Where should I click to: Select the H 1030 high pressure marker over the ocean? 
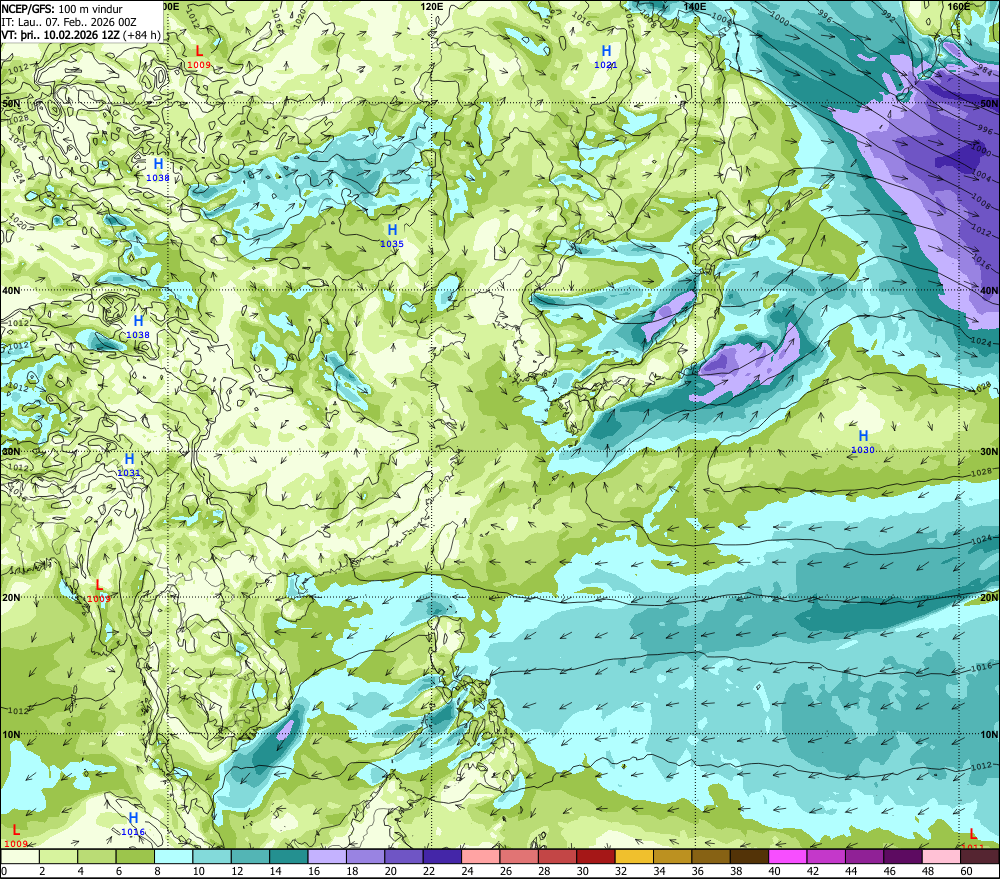(x=863, y=441)
